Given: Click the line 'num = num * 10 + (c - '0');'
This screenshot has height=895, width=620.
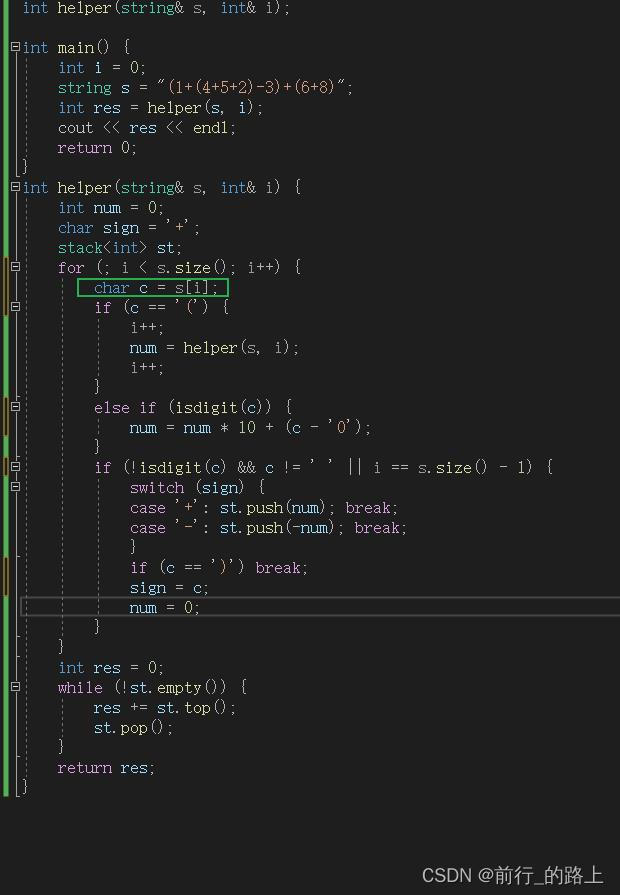Looking at the screenshot, I should 250,428.
